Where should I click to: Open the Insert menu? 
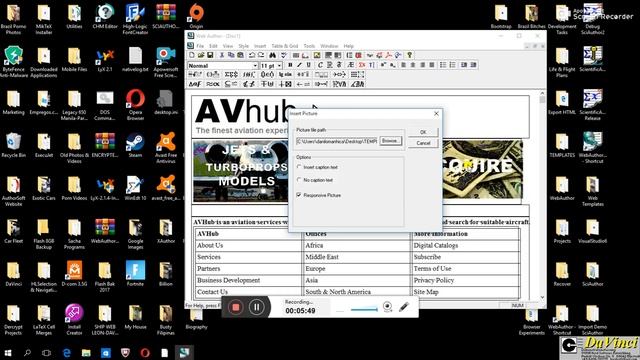(260, 46)
